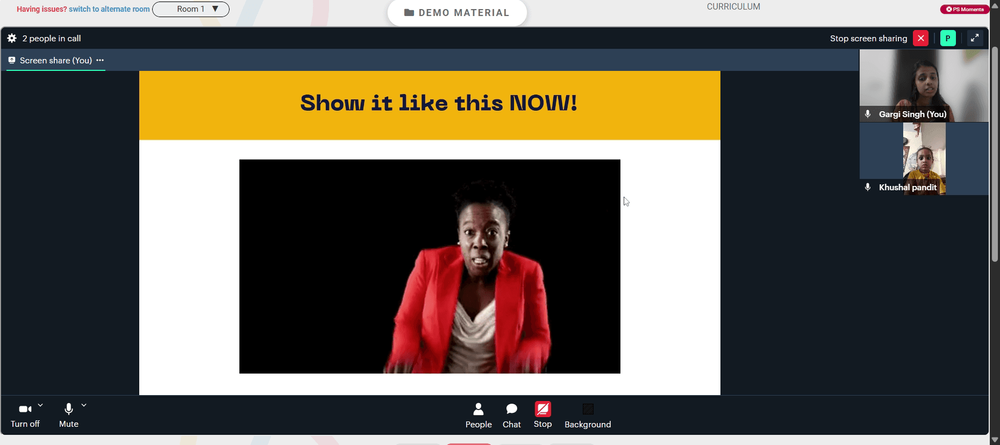The width and height of the screenshot is (1000, 445).
Task: Click switch to alternate room link
Action: click(110, 10)
